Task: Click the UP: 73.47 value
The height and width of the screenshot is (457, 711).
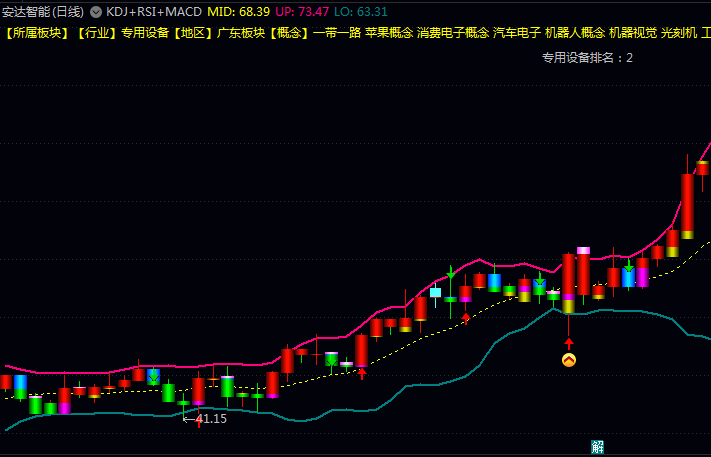Action: pyautogui.click(x=302, y=12)
